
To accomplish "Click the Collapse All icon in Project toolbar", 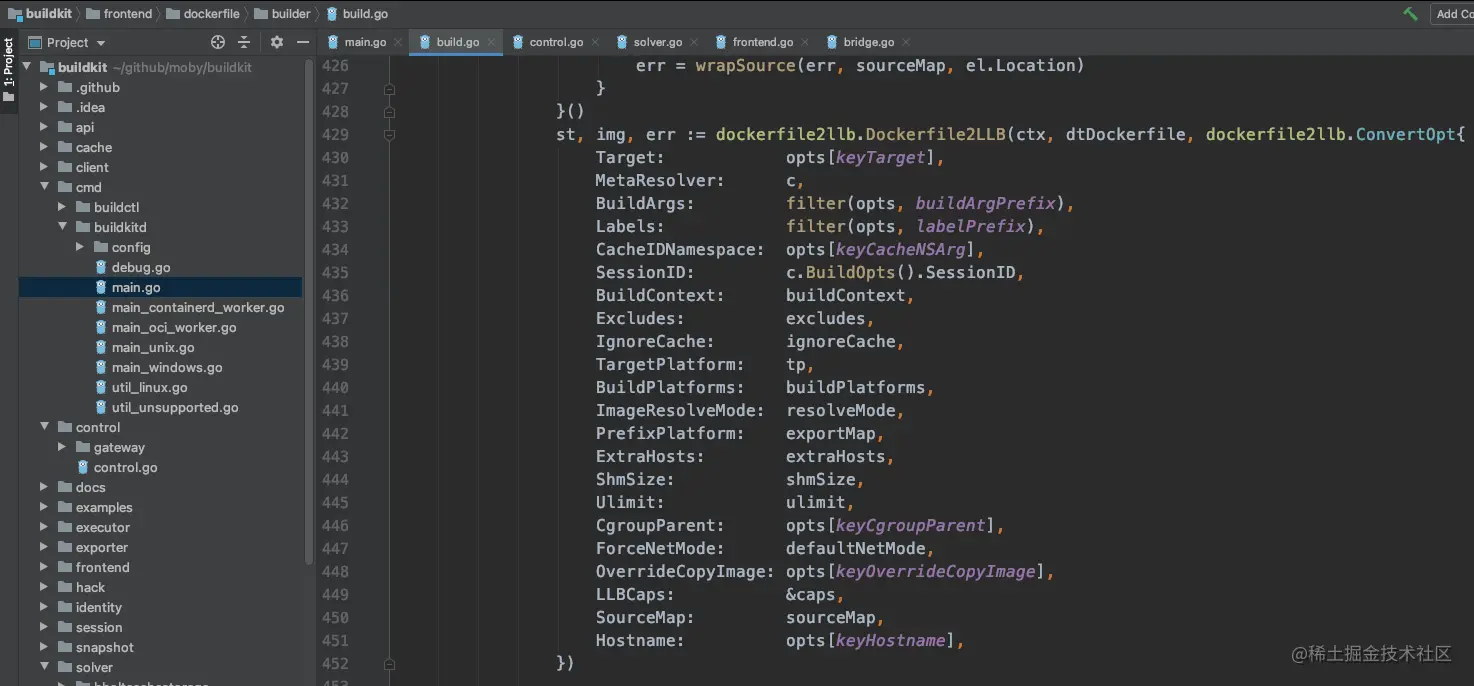I will pos(246,43).
